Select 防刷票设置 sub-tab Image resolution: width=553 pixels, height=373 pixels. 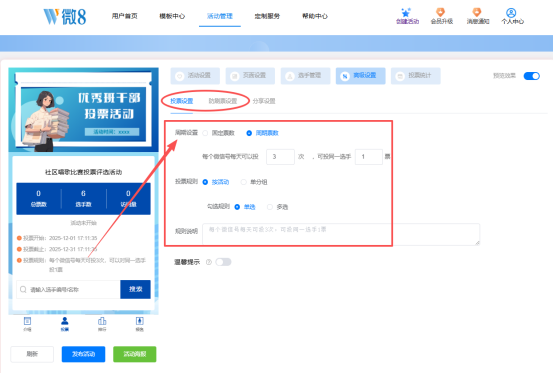[223, 101]
